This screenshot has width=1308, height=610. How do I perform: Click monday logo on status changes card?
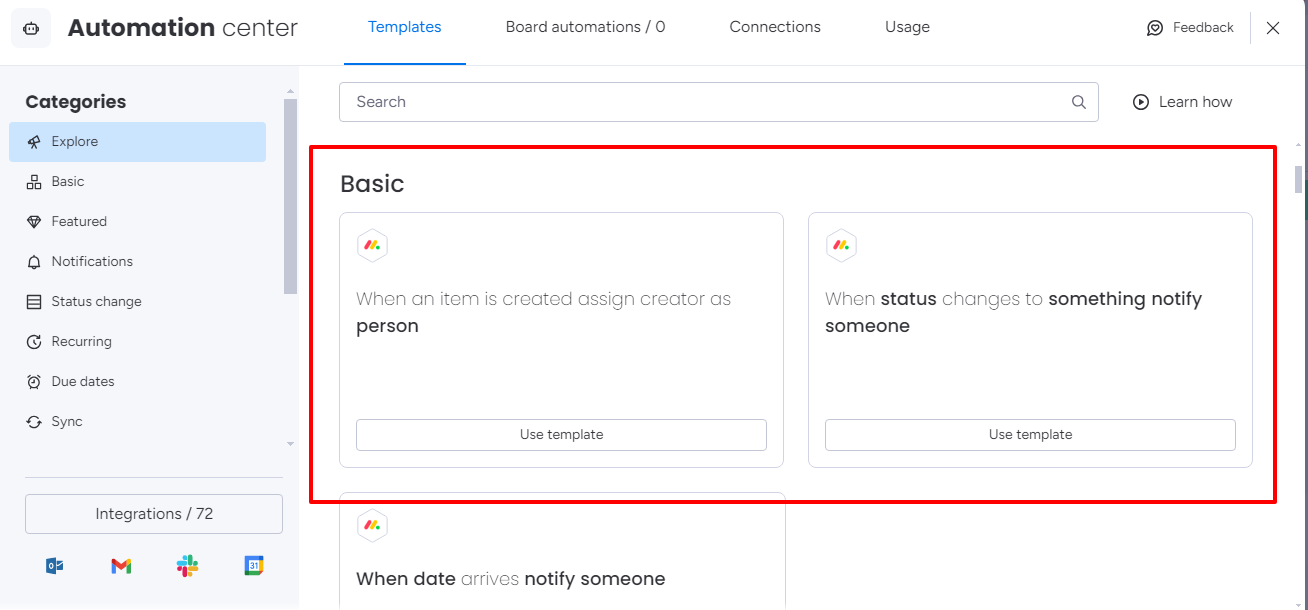coord(841,245)
